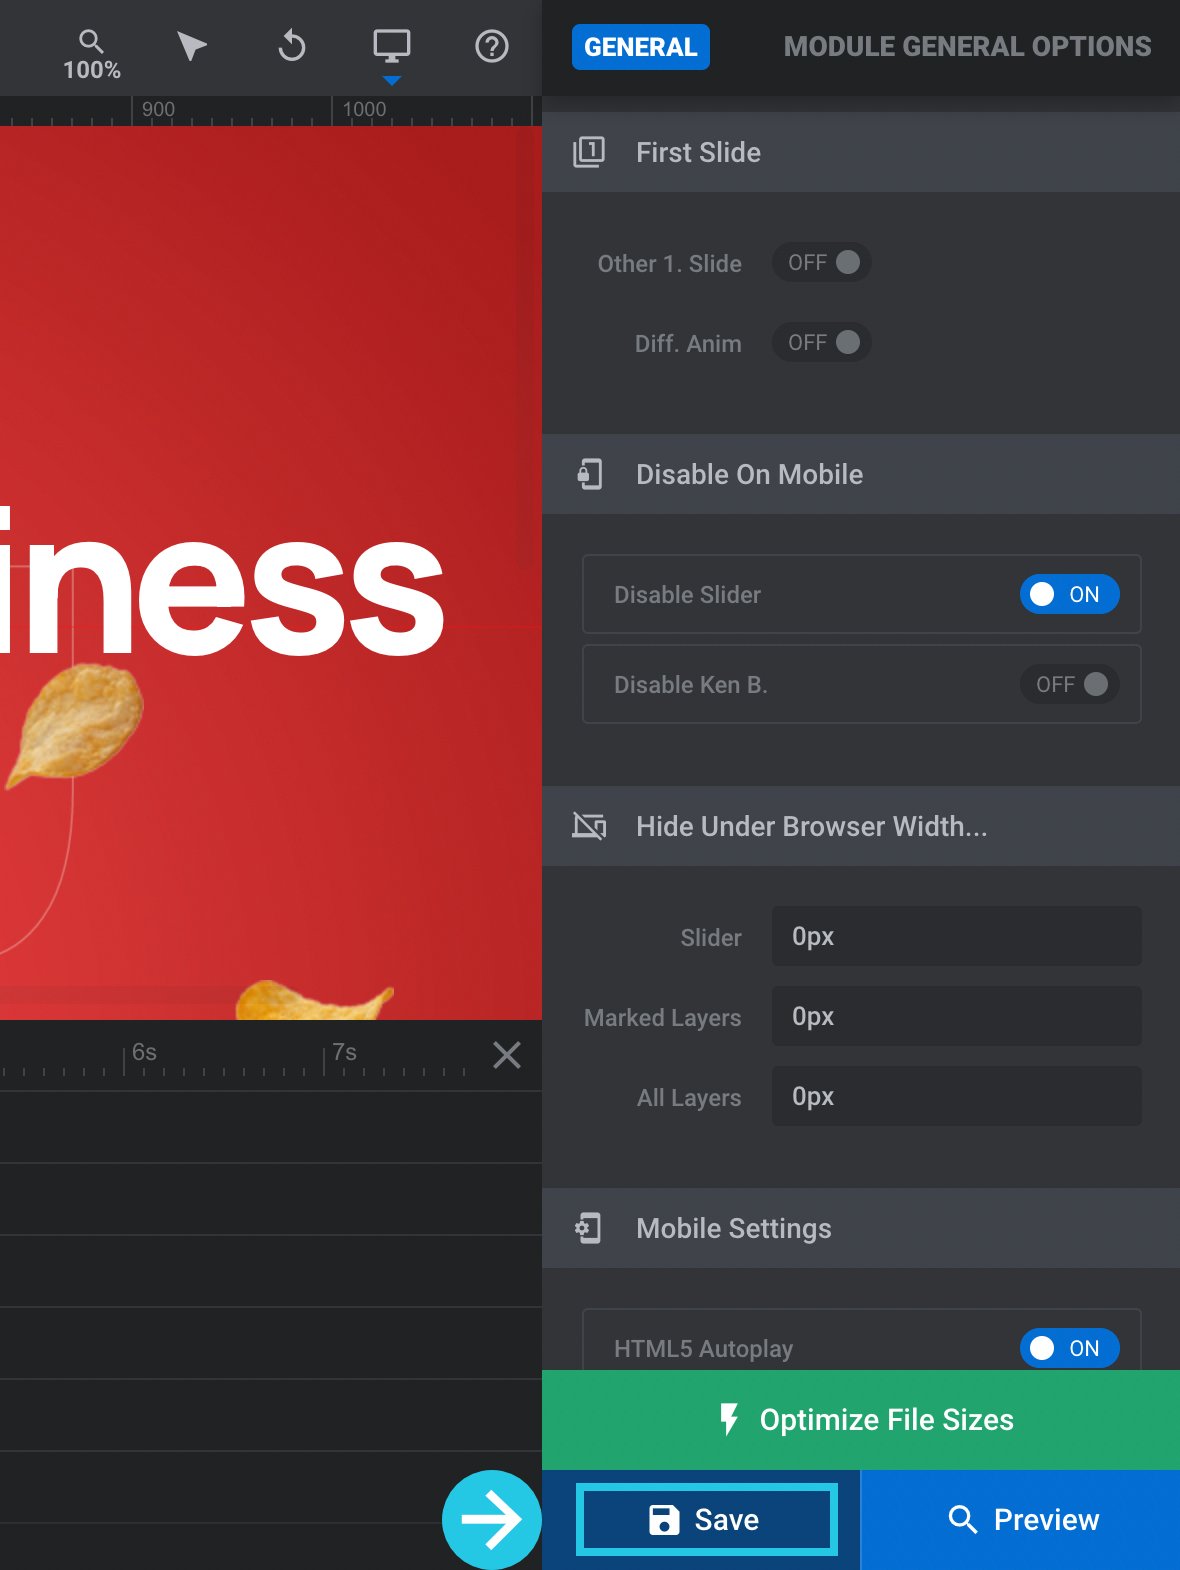1180x1570 pixels.
Task: Toggle Other 1. Slide switch
Action: click(822, 263)
